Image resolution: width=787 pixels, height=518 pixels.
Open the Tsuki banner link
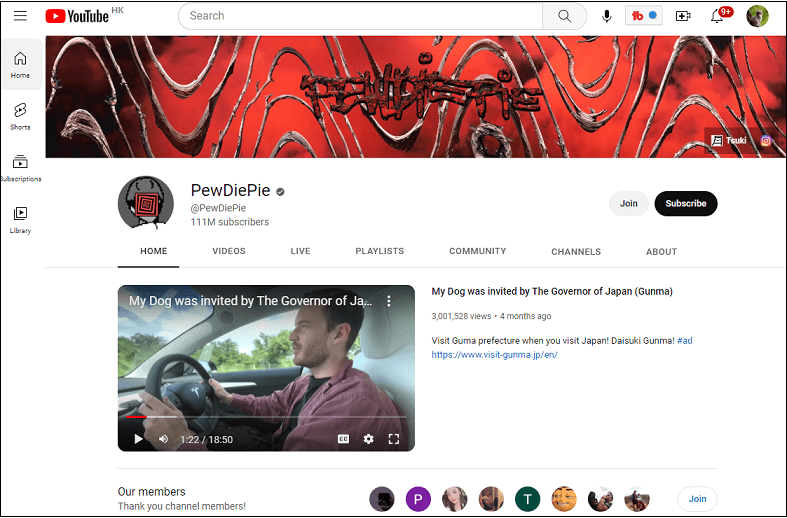(729, 141)
